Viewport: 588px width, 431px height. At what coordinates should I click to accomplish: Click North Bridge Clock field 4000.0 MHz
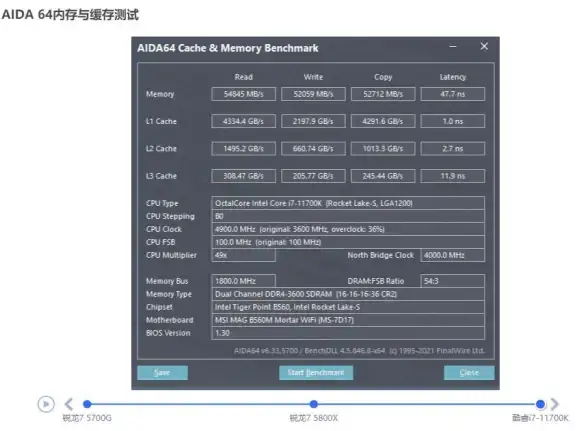(x=453, y=255)
